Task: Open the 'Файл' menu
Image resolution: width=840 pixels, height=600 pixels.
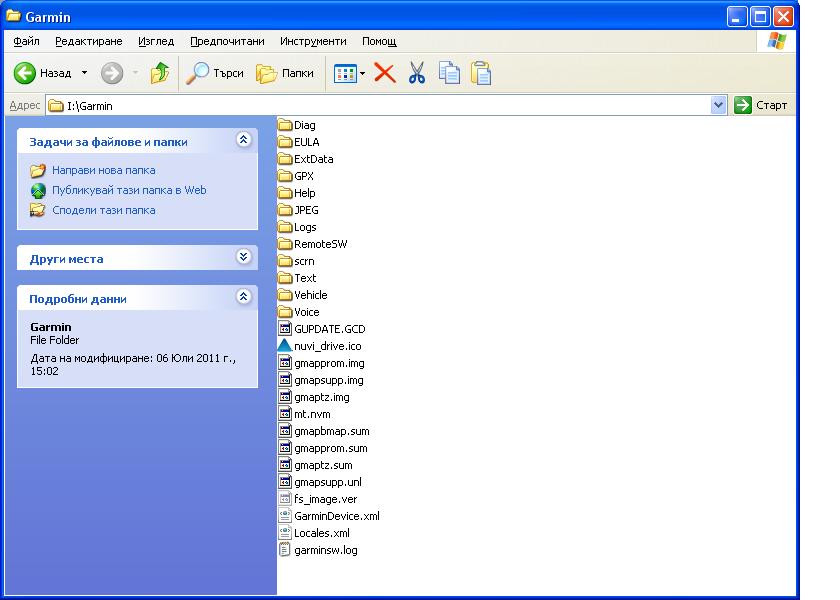Action: (x=27, y=41)
